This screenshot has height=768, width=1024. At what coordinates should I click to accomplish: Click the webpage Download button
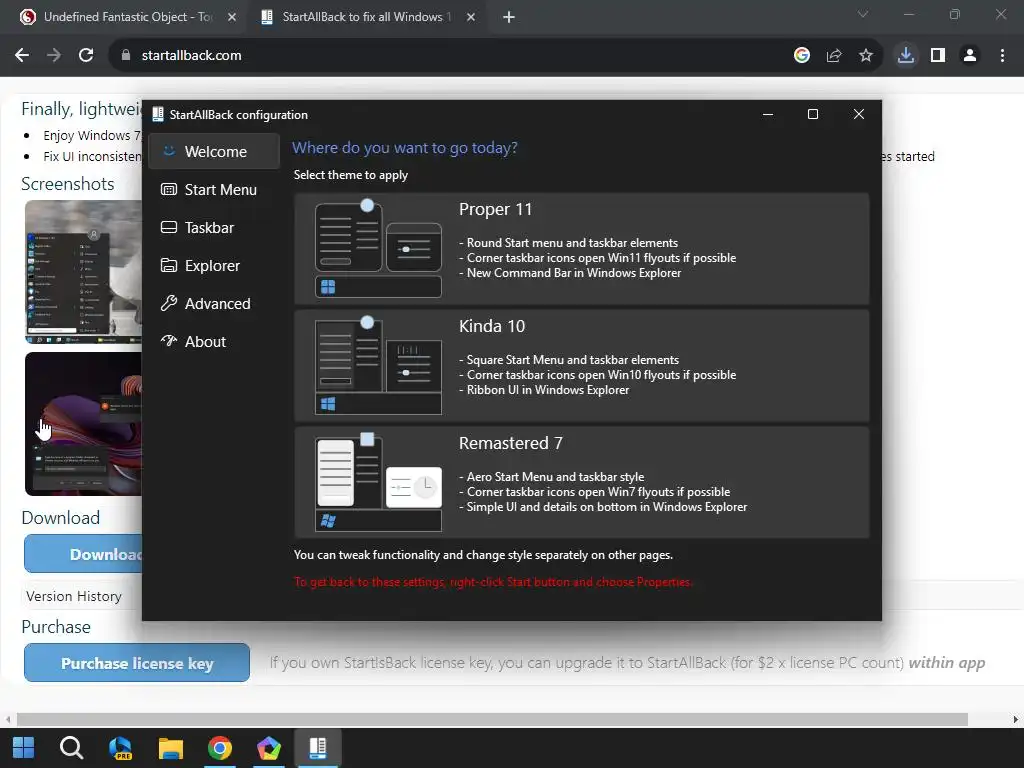click(83, 554)
